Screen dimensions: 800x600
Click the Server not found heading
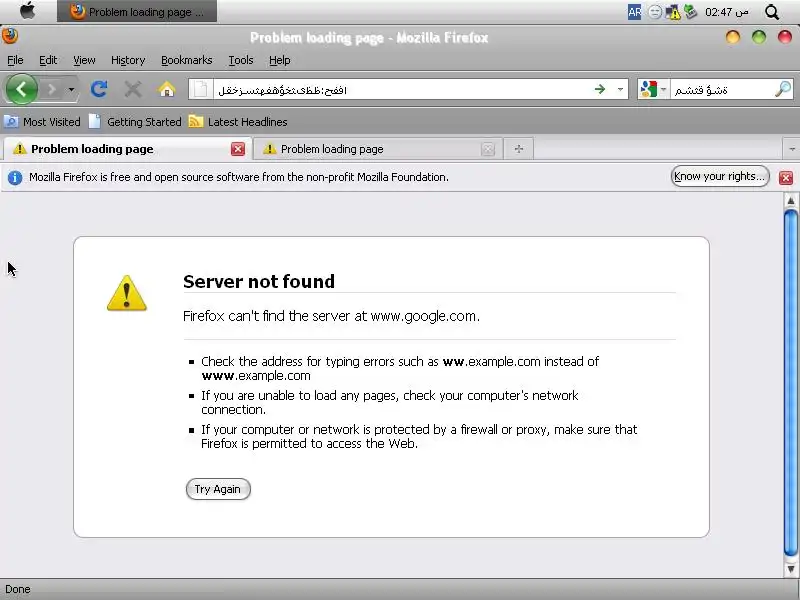click(x=259, y=282)
